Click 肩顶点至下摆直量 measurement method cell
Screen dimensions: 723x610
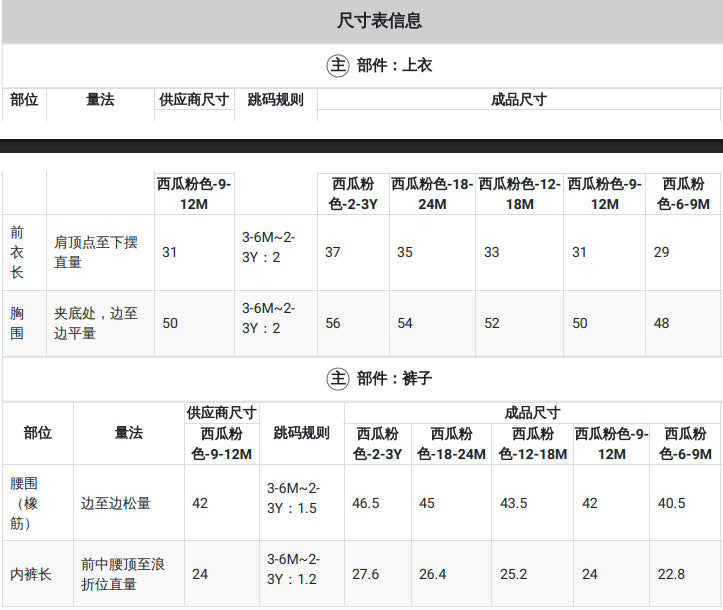96,252
